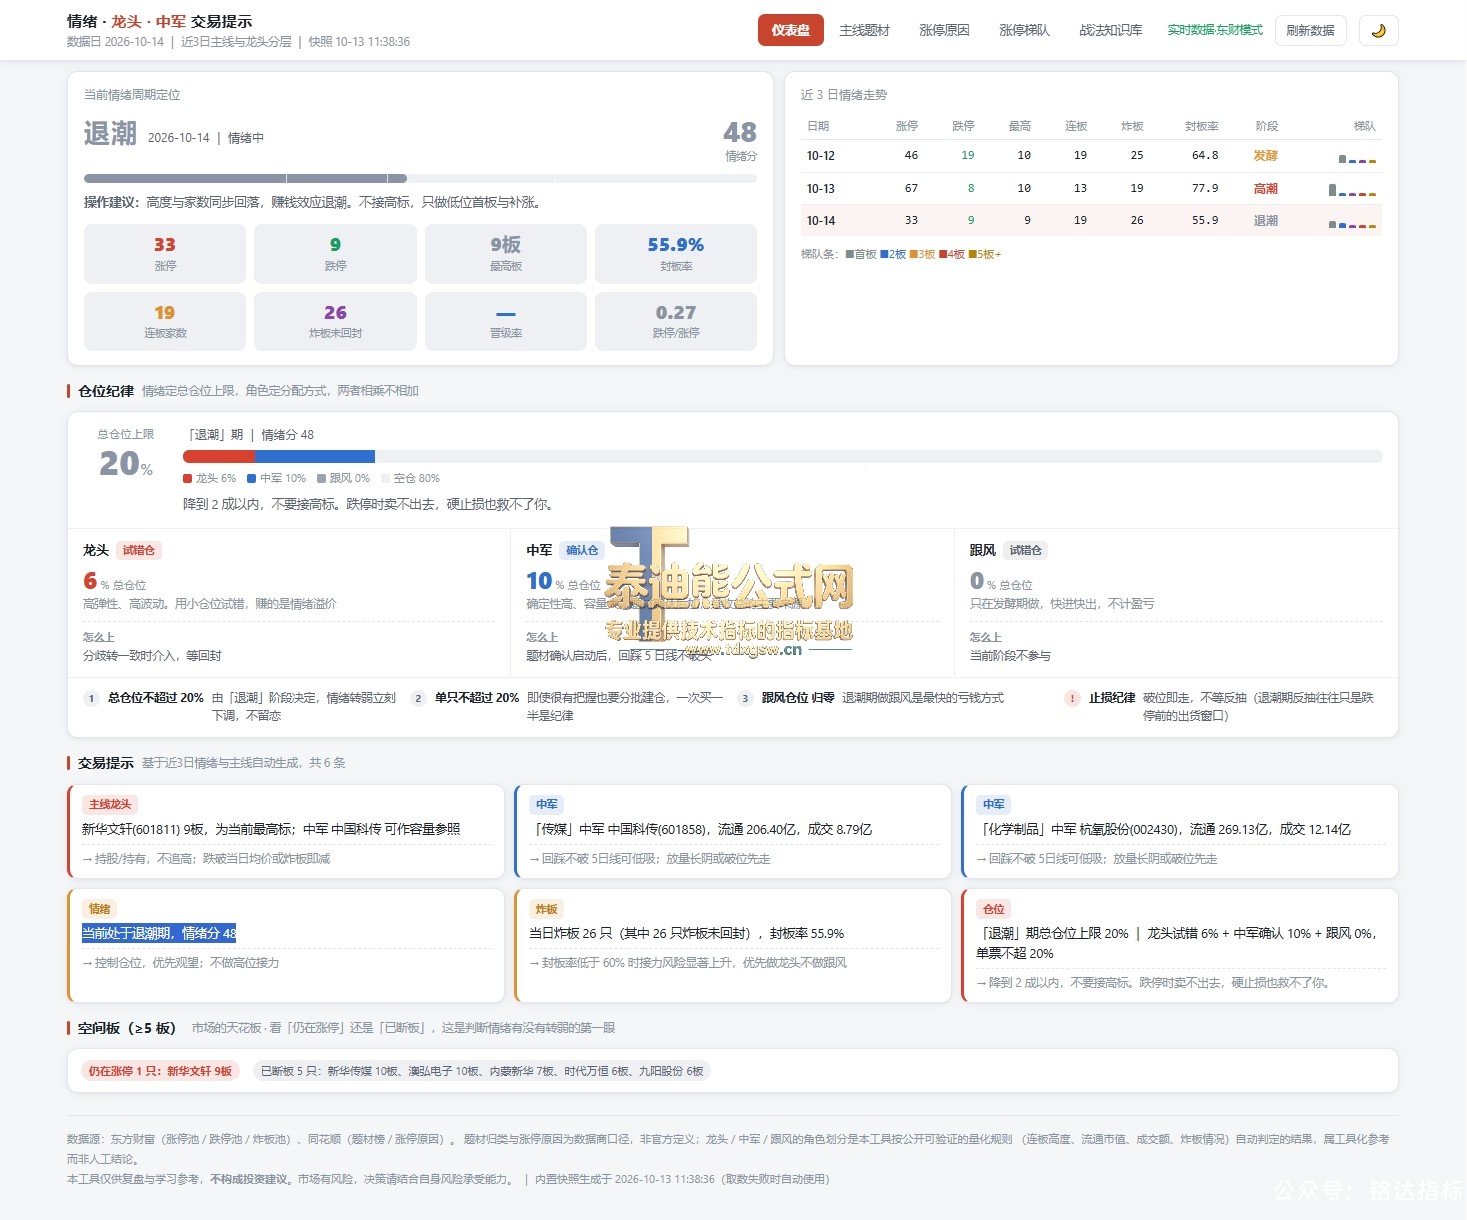Click rule number 1 circle badge
Image resolution: width=1467 pixels, height=1220 pixels.
(92, 698)
